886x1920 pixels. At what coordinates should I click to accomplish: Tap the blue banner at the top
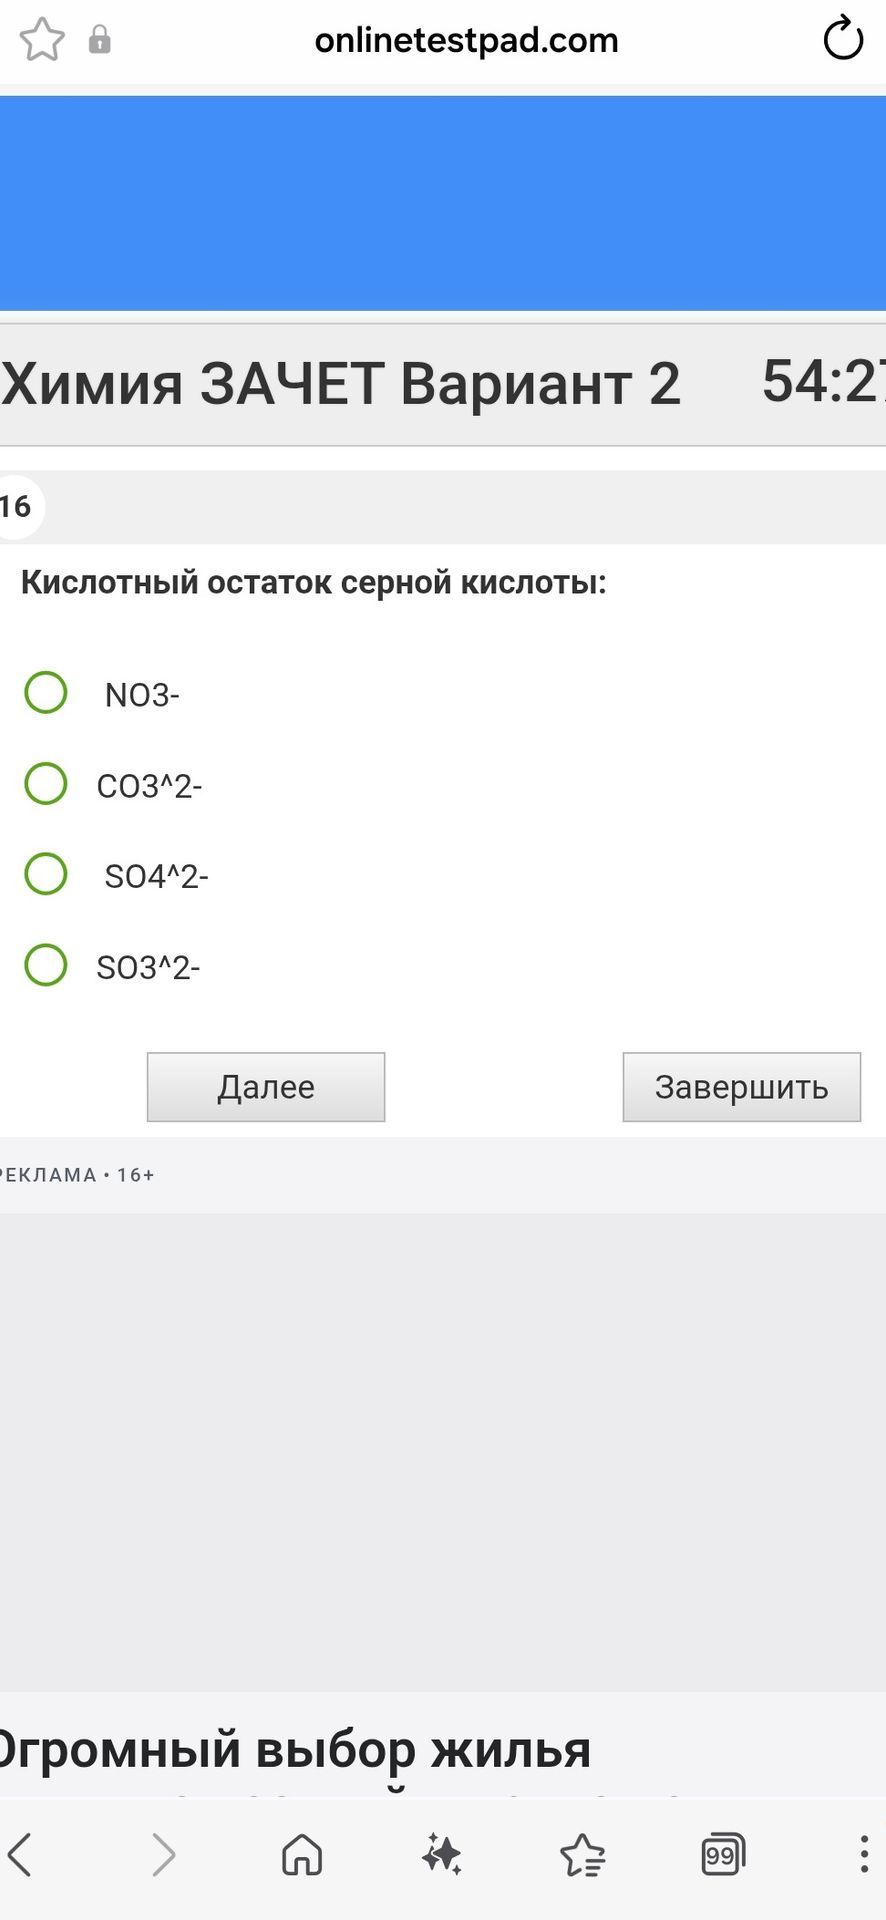coord(443,204)
